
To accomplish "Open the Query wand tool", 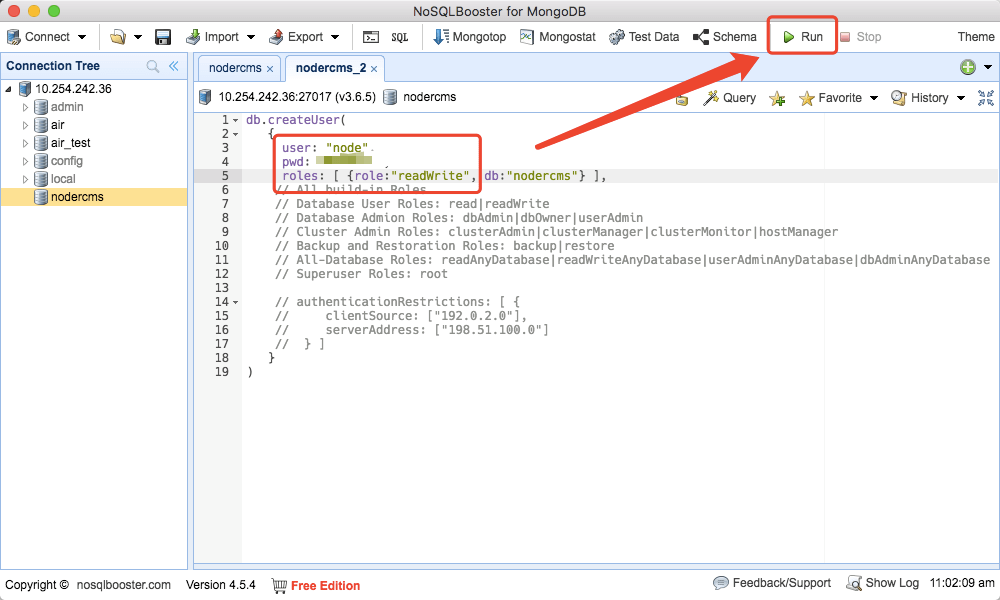I will pos(730,98).
